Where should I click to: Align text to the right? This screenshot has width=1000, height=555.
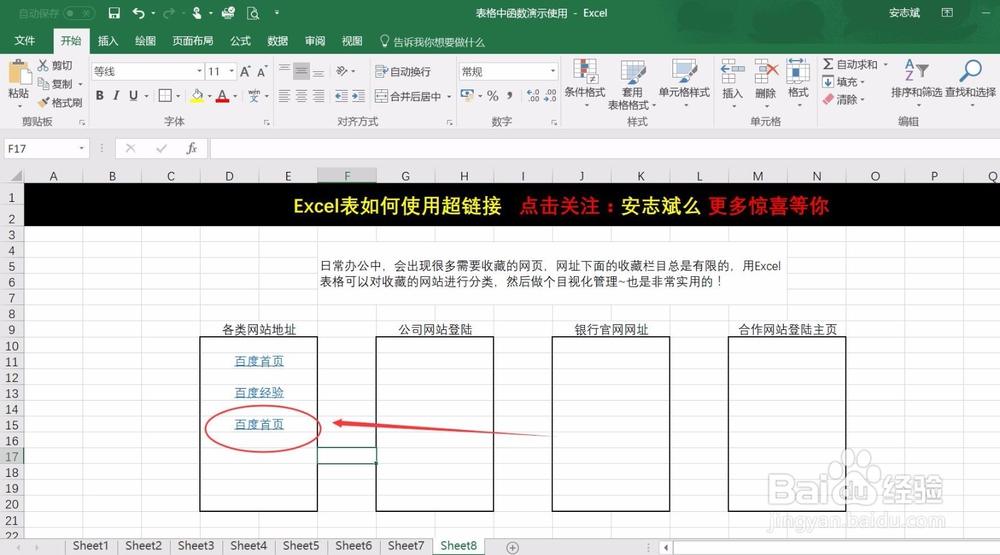(x=318, y=96)
